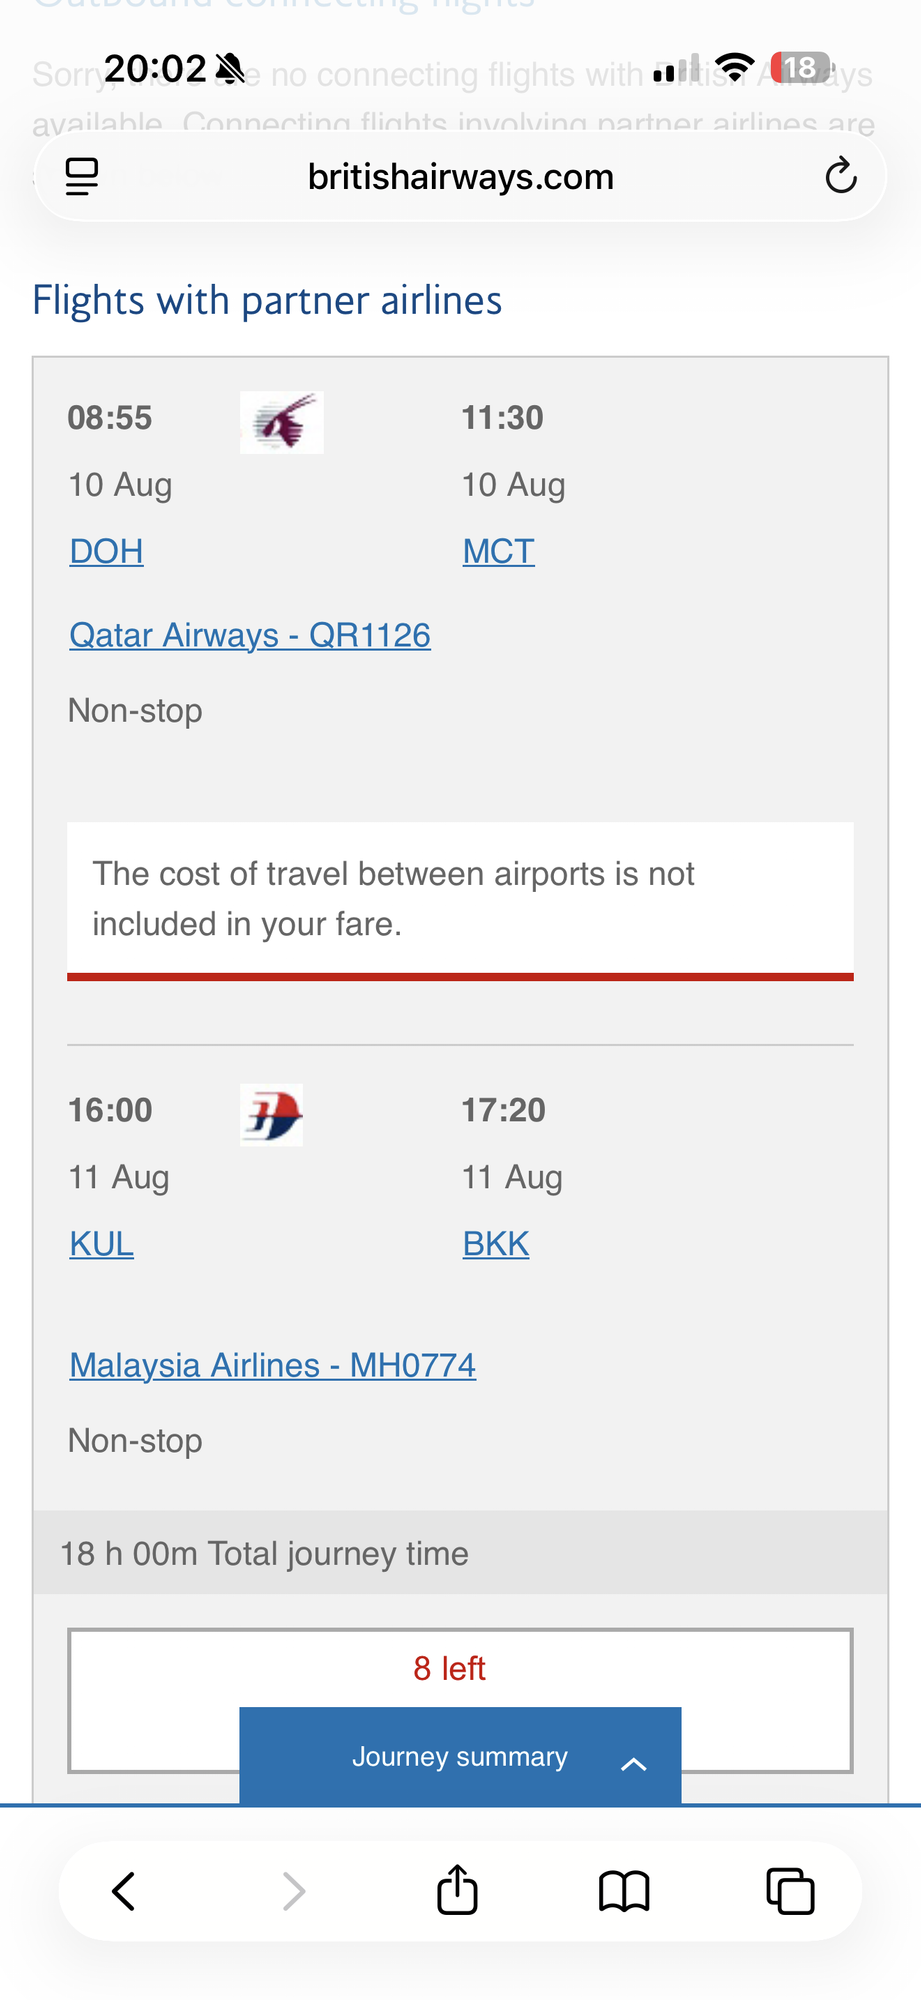Viewport: 921px width, 2000px height.
Task: Tap the britishairways.com address field
Action: click(x=460, y=177)
